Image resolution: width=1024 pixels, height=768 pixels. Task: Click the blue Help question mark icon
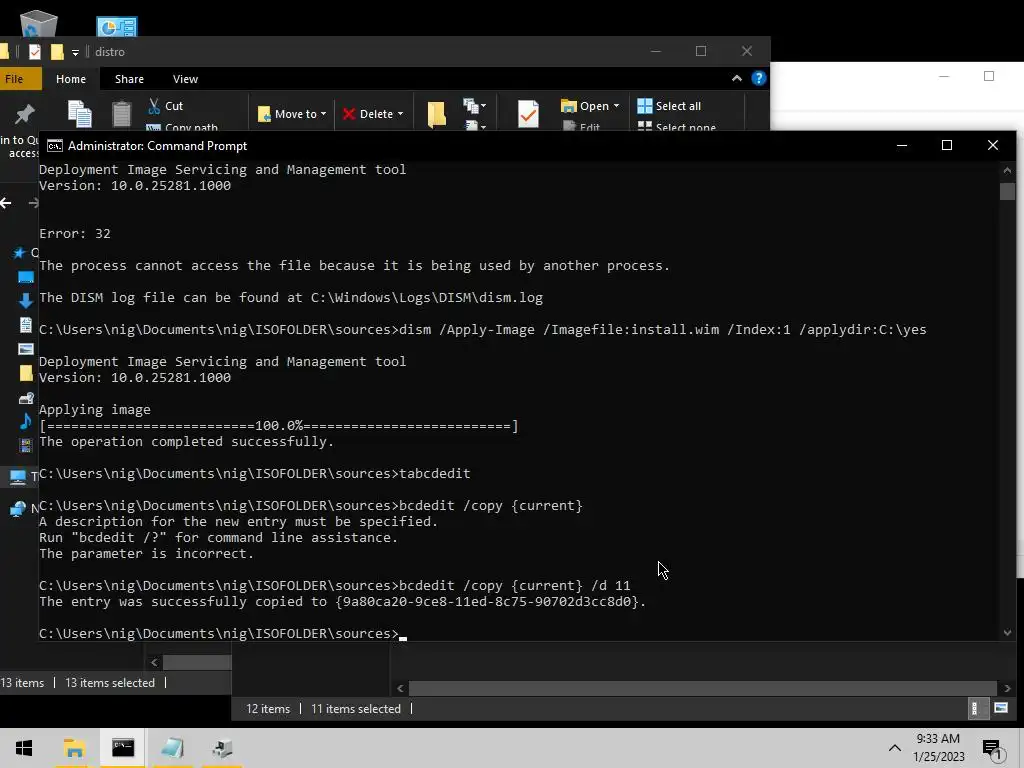click(758, 78)
